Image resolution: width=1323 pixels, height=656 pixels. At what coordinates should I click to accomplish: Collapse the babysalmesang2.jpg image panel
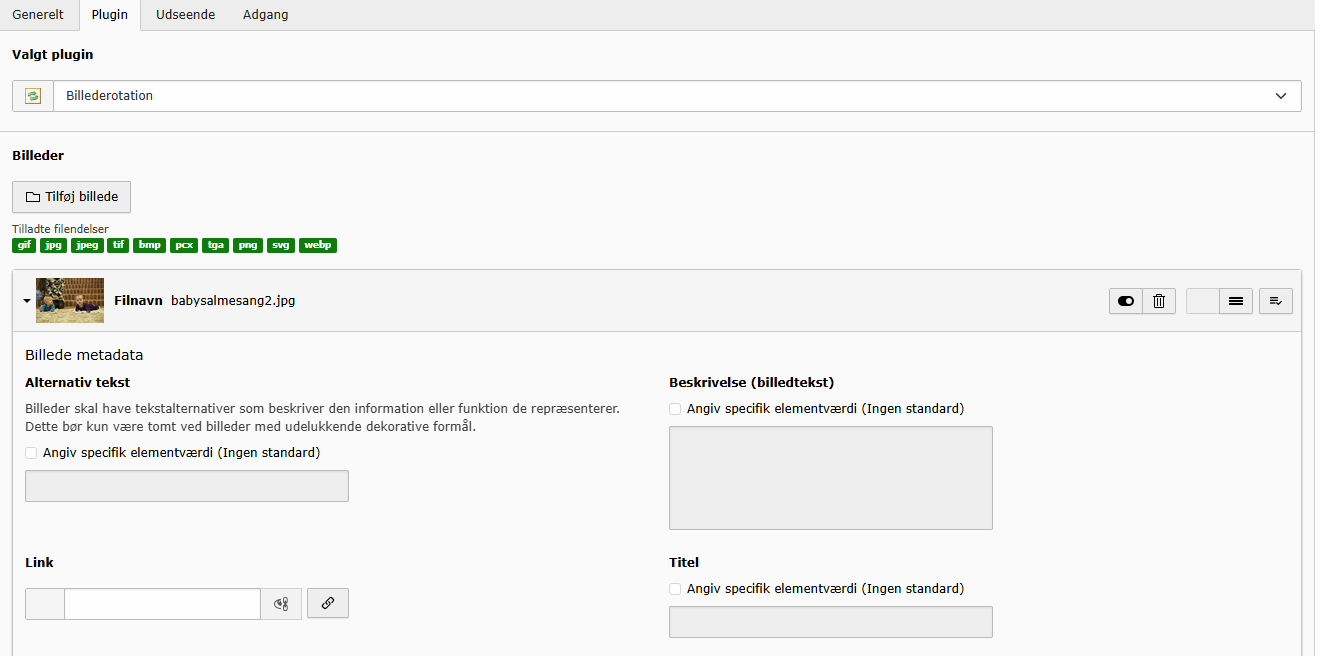click(27, 301)
